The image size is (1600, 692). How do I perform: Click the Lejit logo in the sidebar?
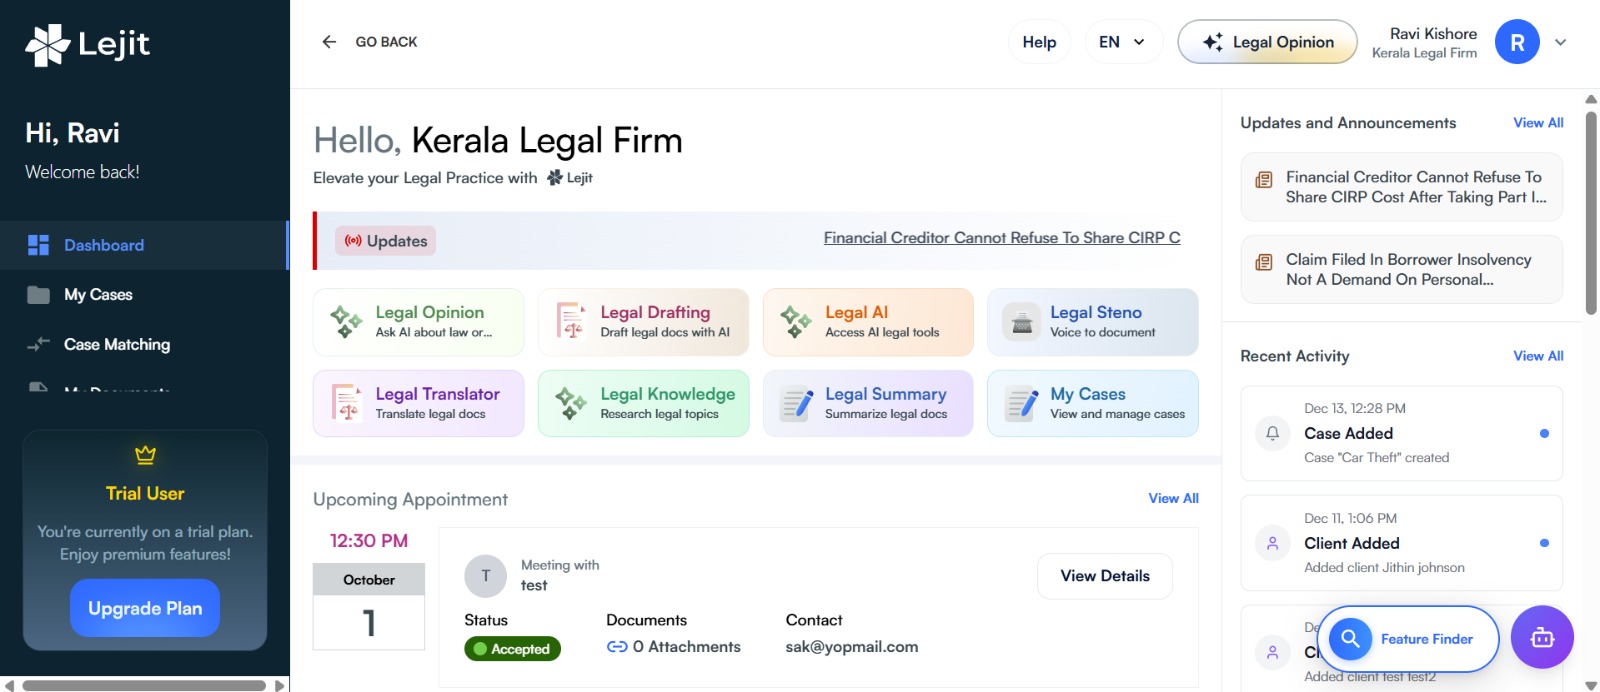click(x=87, y=44)
